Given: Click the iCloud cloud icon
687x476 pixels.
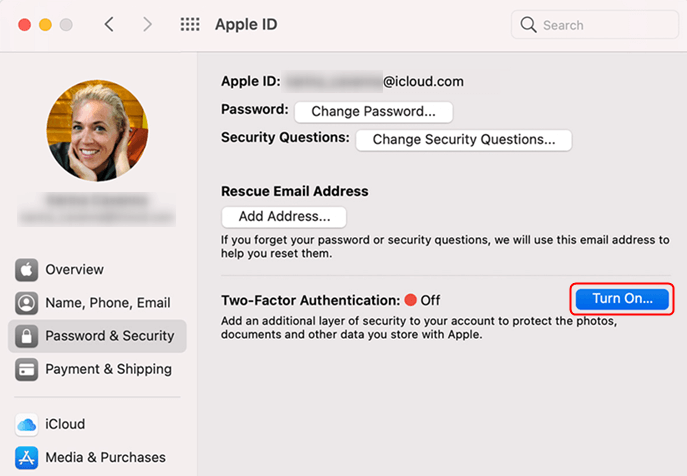Looking at the screenshot, I should point(27,424).
